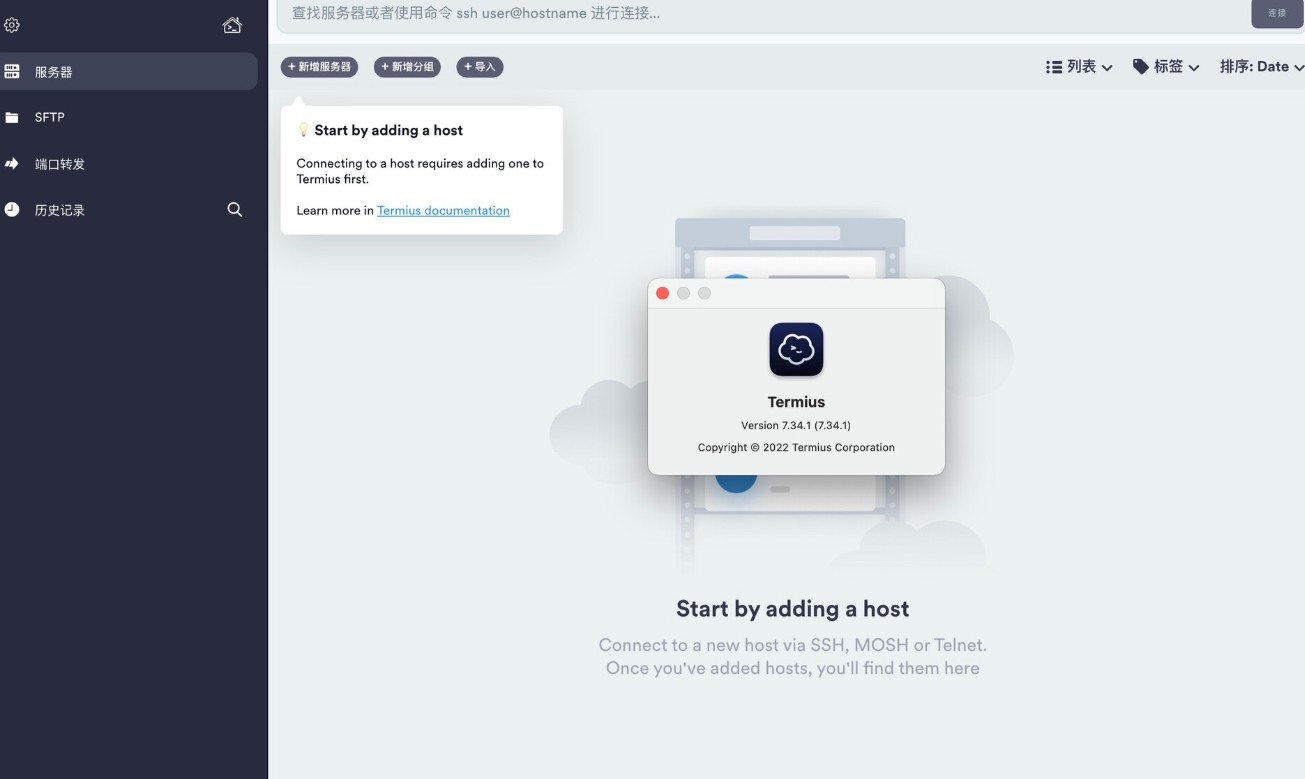Click the 导入 import button
This screenshot has height=779, width=1305.
(x=480, y=67)
